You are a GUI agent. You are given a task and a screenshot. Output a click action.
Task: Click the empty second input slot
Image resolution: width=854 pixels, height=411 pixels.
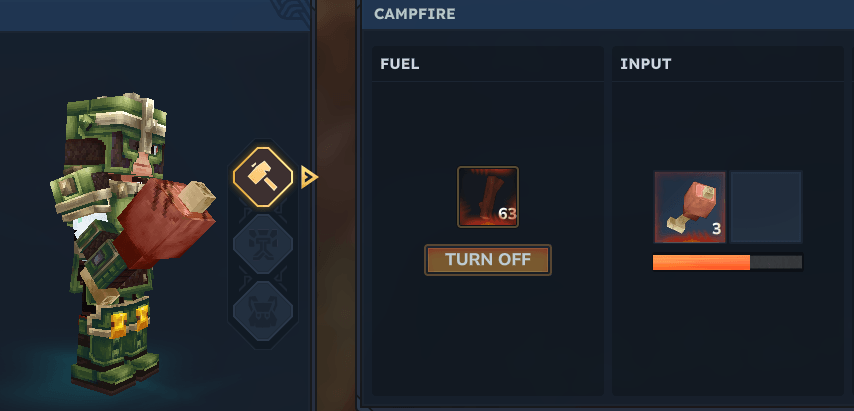coord(766,207)
